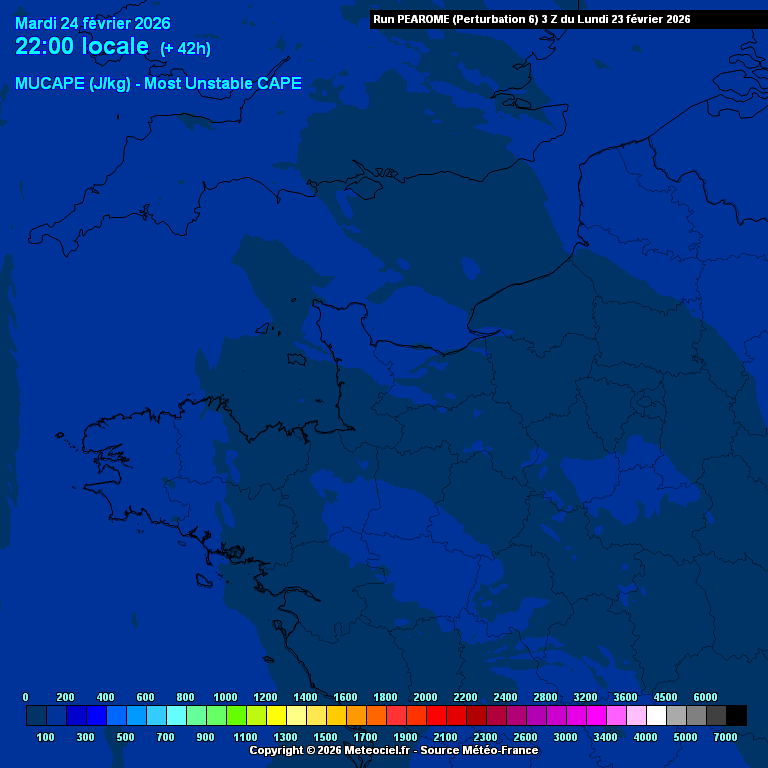Click the darkest blue first legend swatch
Image resolution: width=768 pixels, height=768 pixels.
click(36, 715)
